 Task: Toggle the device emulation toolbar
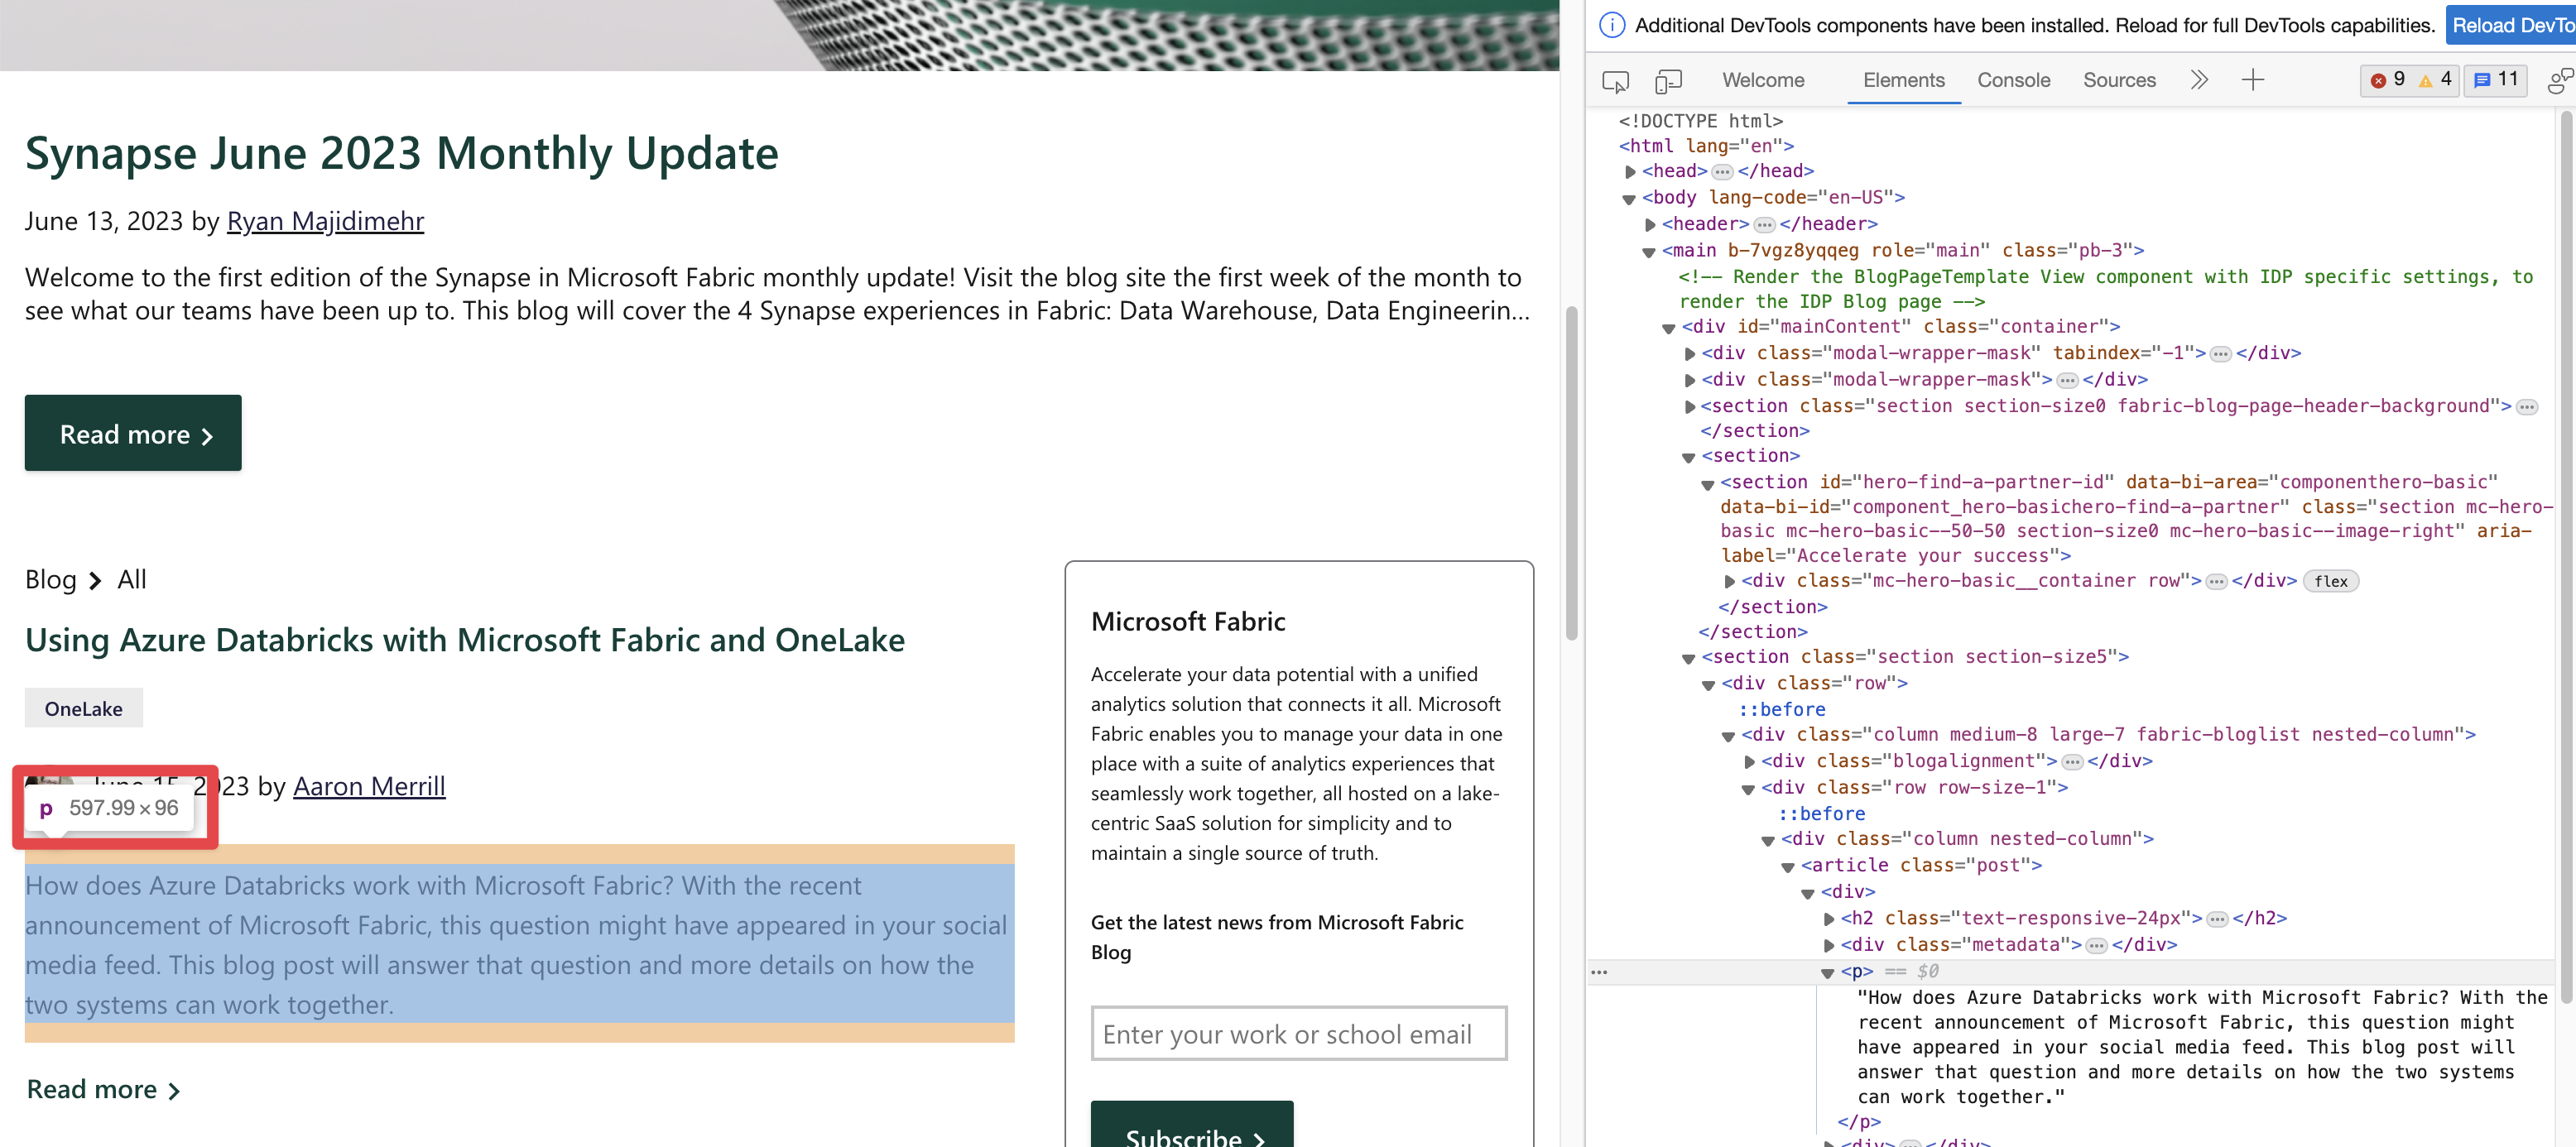point(1668,81)
